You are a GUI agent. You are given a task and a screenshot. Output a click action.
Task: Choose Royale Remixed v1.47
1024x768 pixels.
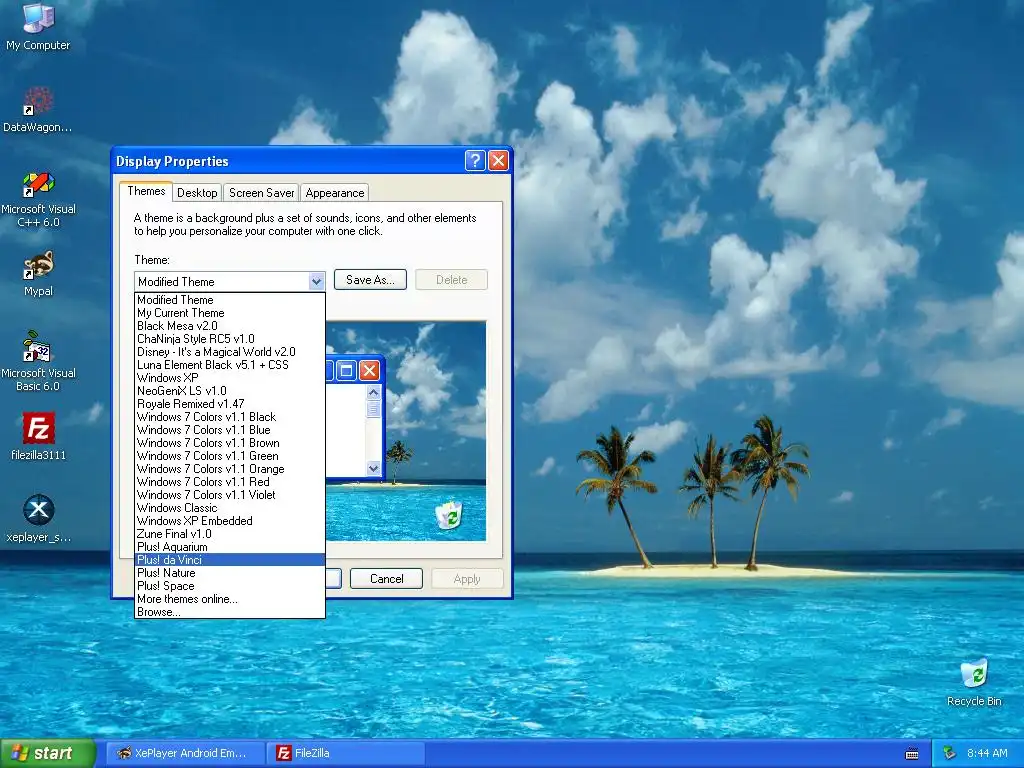click(230, 404)
